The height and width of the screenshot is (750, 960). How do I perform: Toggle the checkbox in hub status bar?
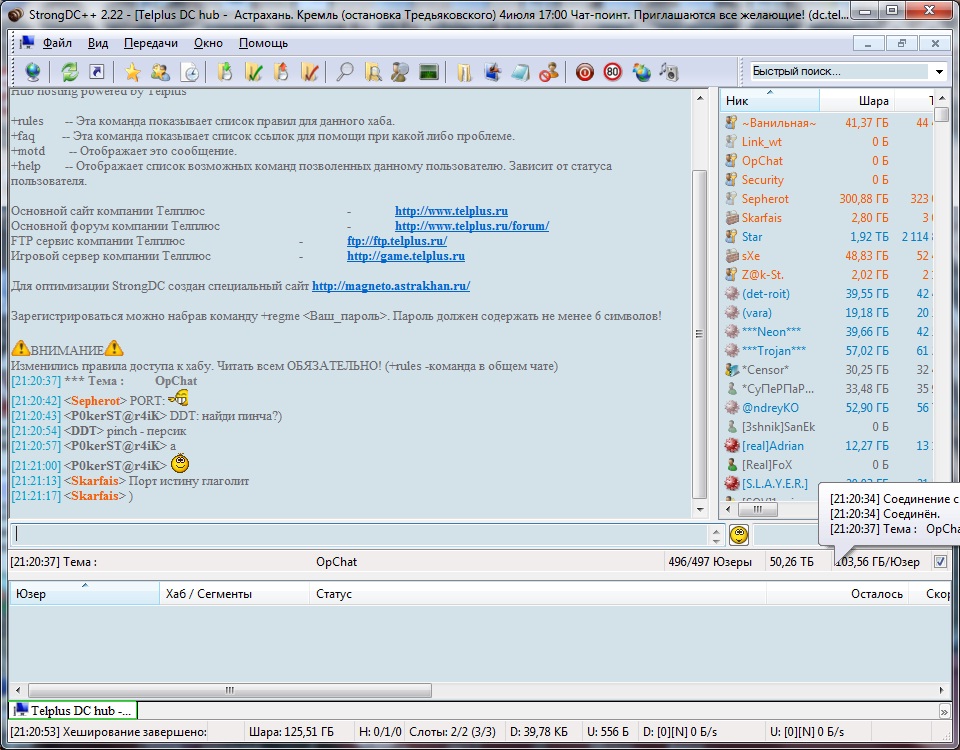[x=940, y=561]
